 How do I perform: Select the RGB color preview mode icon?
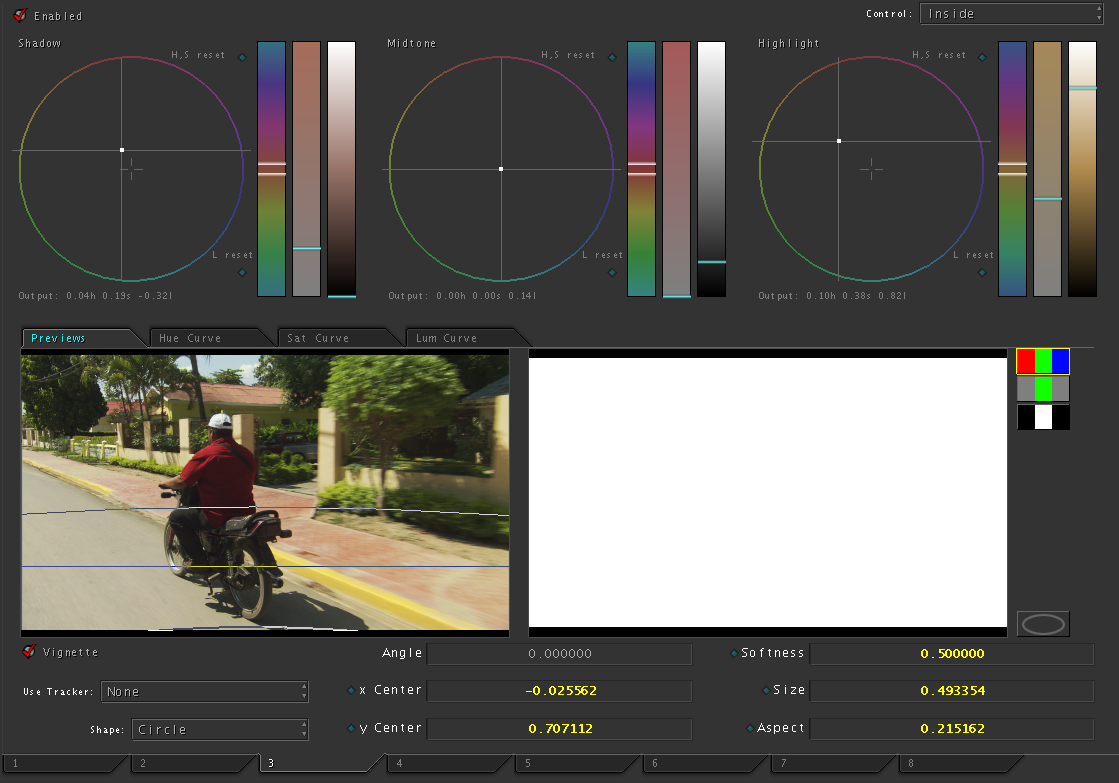tap(1043, 361)
